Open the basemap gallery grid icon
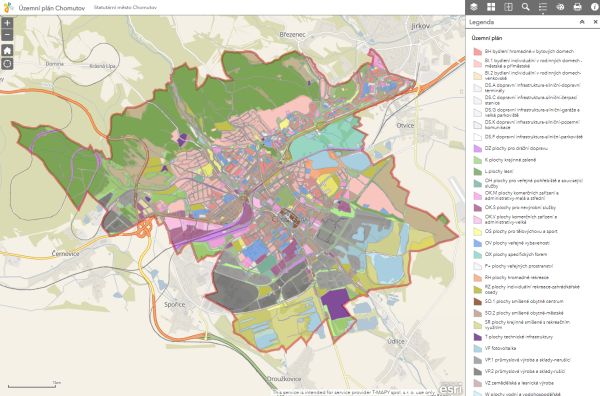600x396 pixels. tap(491, 7)
